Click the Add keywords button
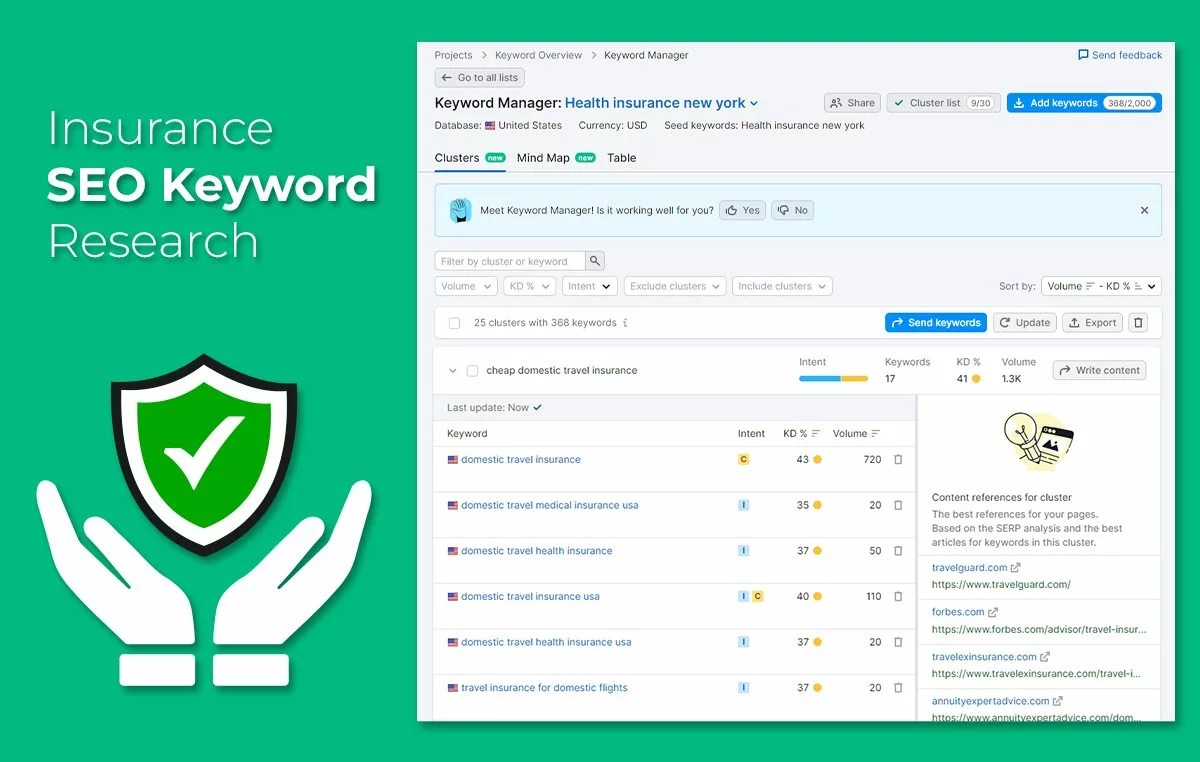The image size is (1200, 762). click(x=1084, y=103)
